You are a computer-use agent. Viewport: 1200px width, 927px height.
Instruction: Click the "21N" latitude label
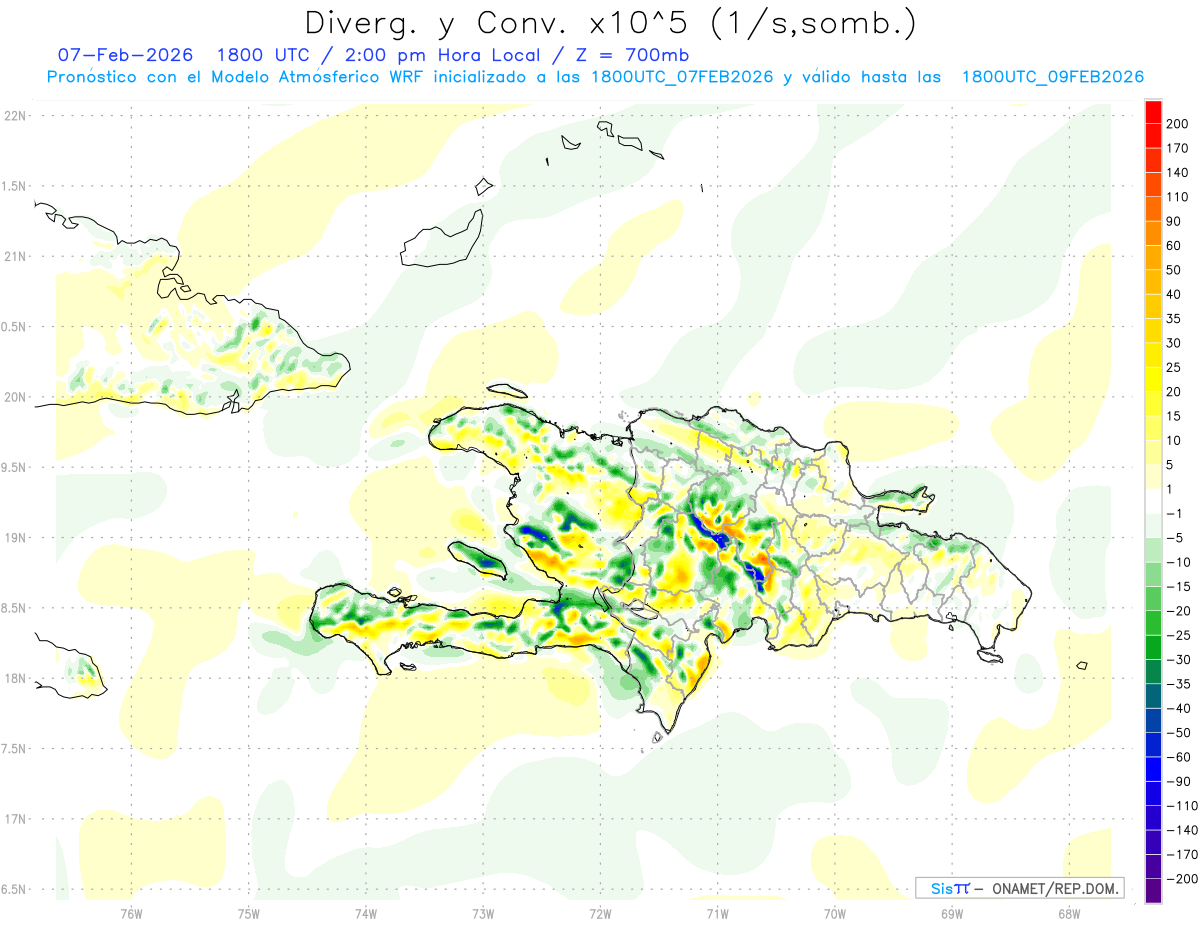pyautogui.click(x=15, y=256)
